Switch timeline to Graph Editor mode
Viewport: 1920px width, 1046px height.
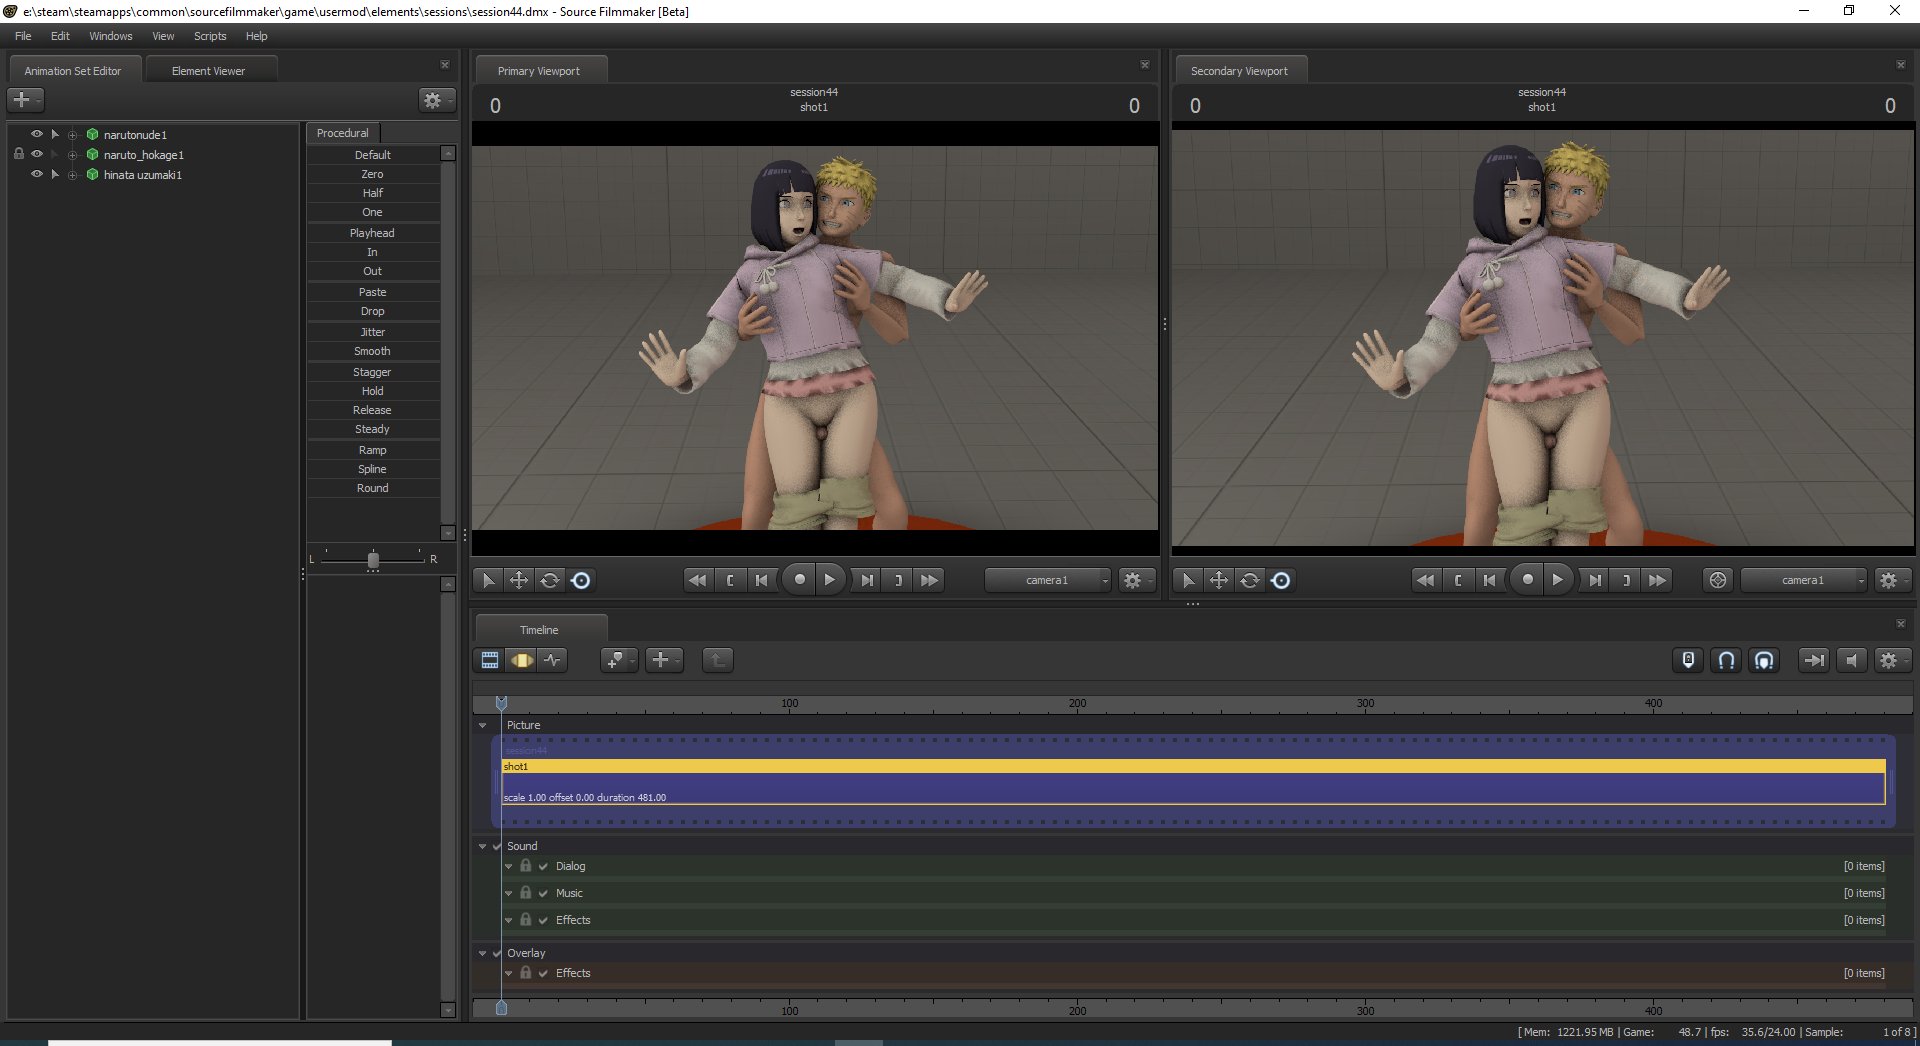tap(553, 660)
